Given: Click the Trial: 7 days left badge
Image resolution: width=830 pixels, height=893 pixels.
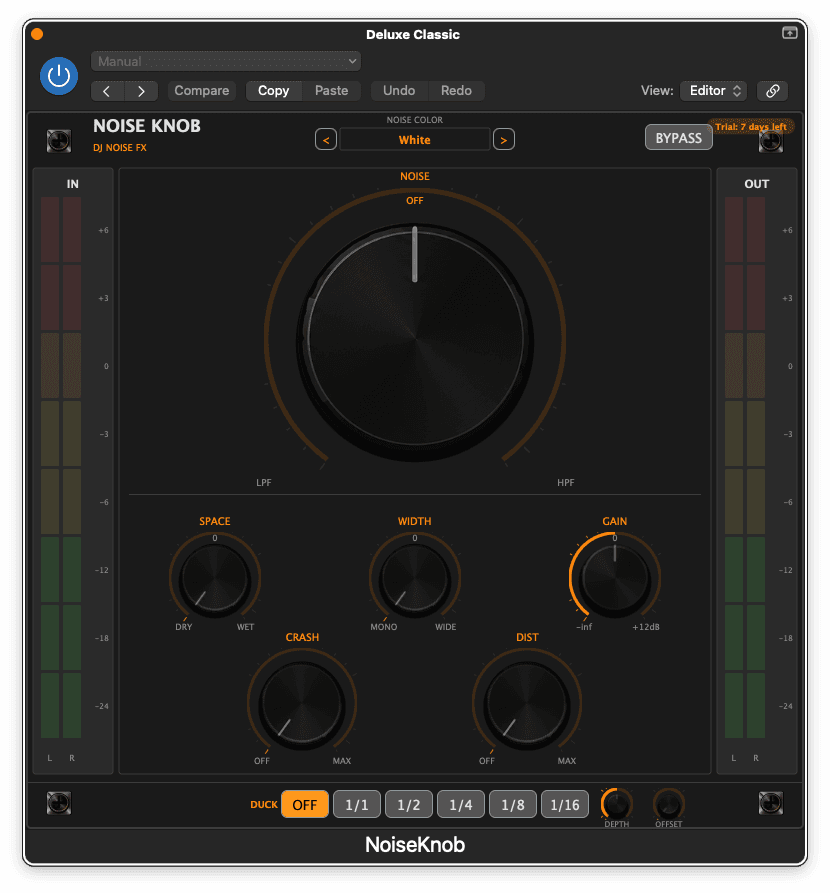Looking at the screenshot, I should coord(751,126).
